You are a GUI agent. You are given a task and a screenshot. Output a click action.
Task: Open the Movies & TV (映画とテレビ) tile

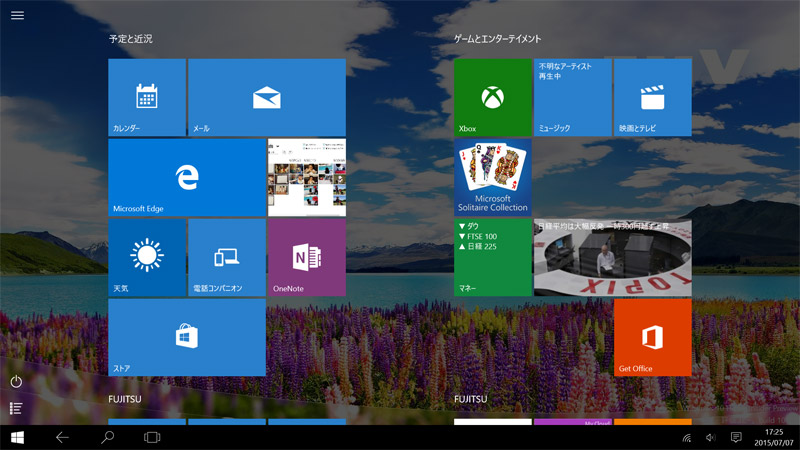(652, 97)
